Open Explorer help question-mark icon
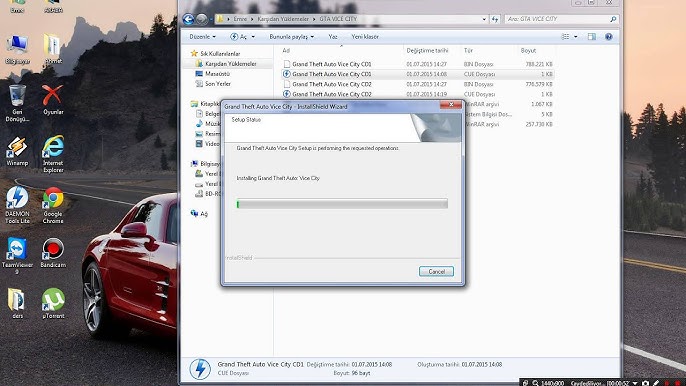Viewport: 686px width, 386px height. [609, 37]
